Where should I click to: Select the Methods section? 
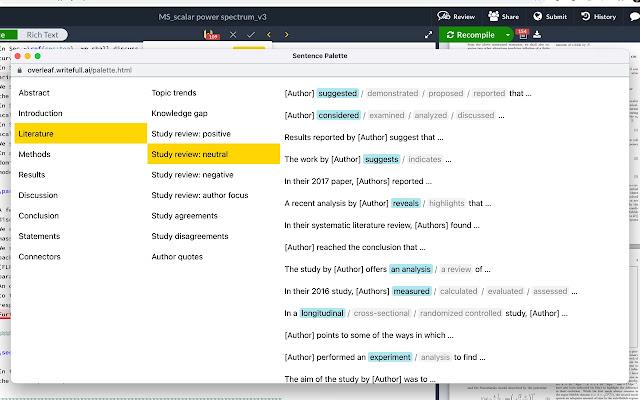[x=34, y=154]
